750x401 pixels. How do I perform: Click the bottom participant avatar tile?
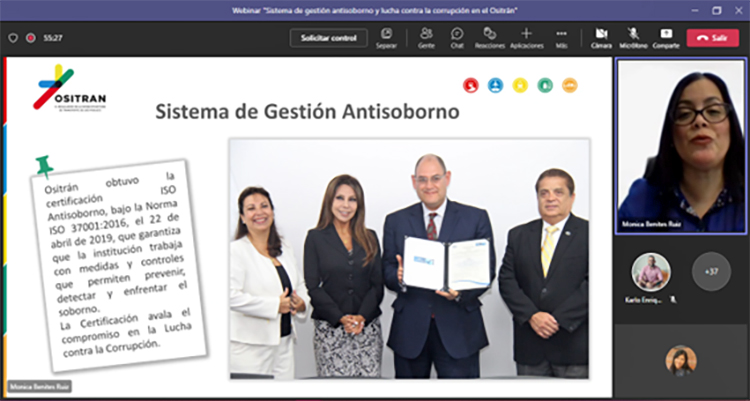coord(681,361)
